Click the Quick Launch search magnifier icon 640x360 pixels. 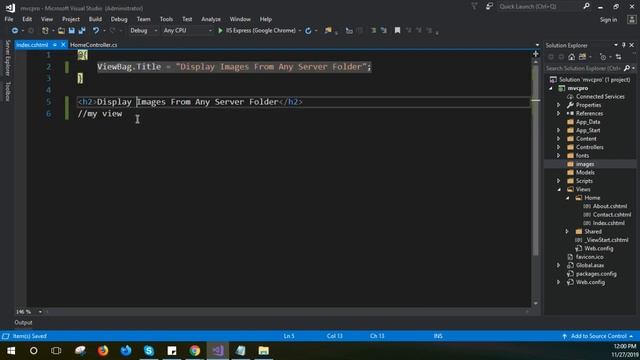point(587,7)
